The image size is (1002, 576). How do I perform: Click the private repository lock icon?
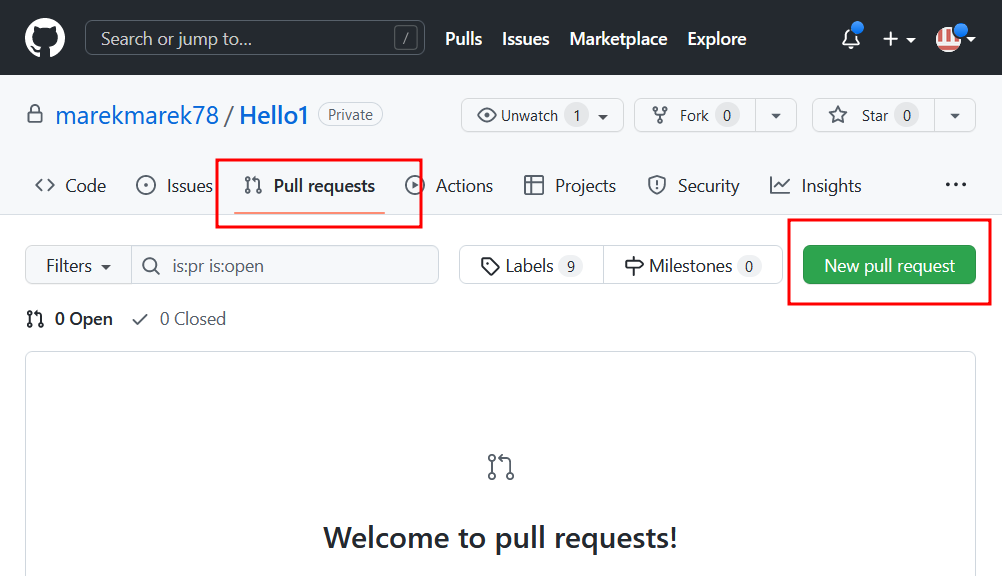[x=35, y=115]
